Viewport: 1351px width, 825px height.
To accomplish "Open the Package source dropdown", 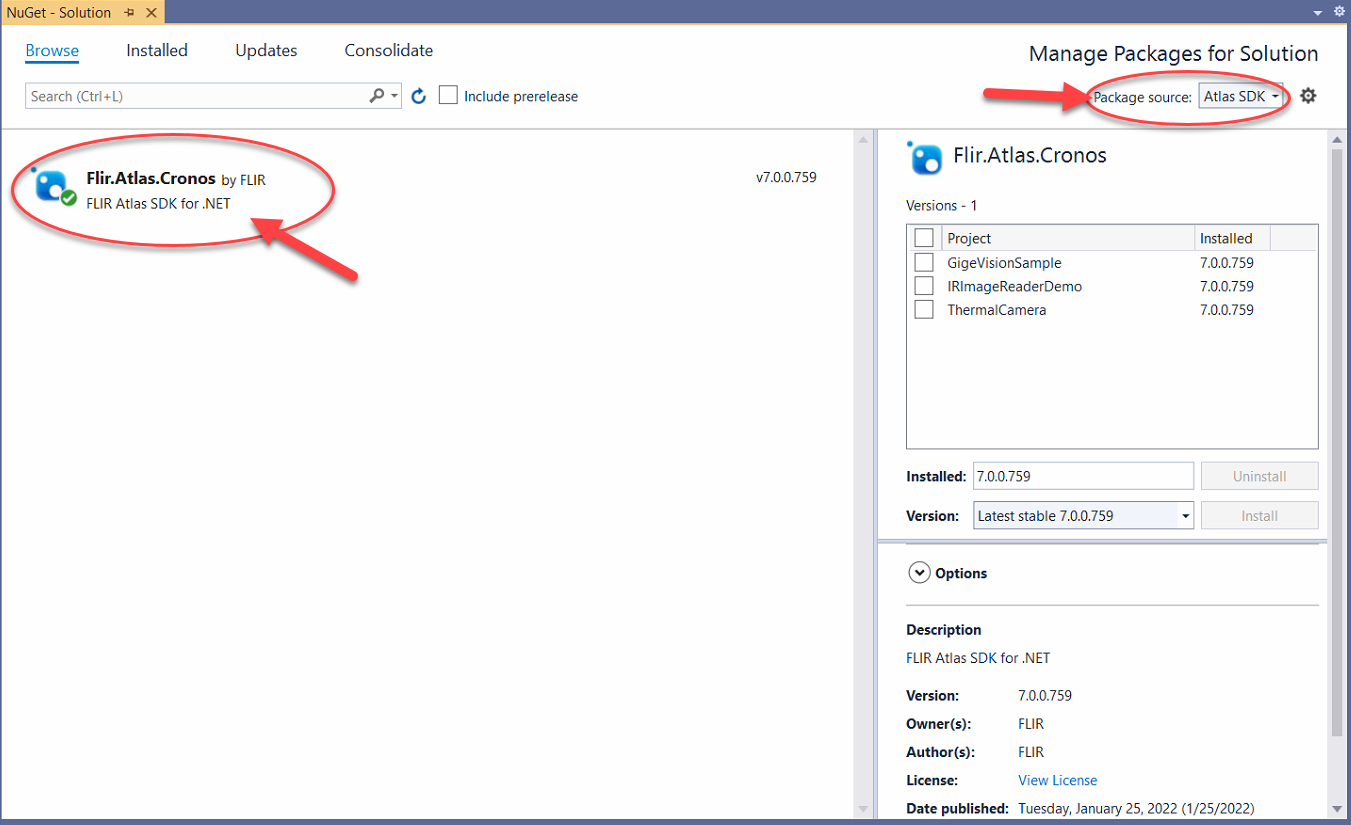I will coord(1241,97).
